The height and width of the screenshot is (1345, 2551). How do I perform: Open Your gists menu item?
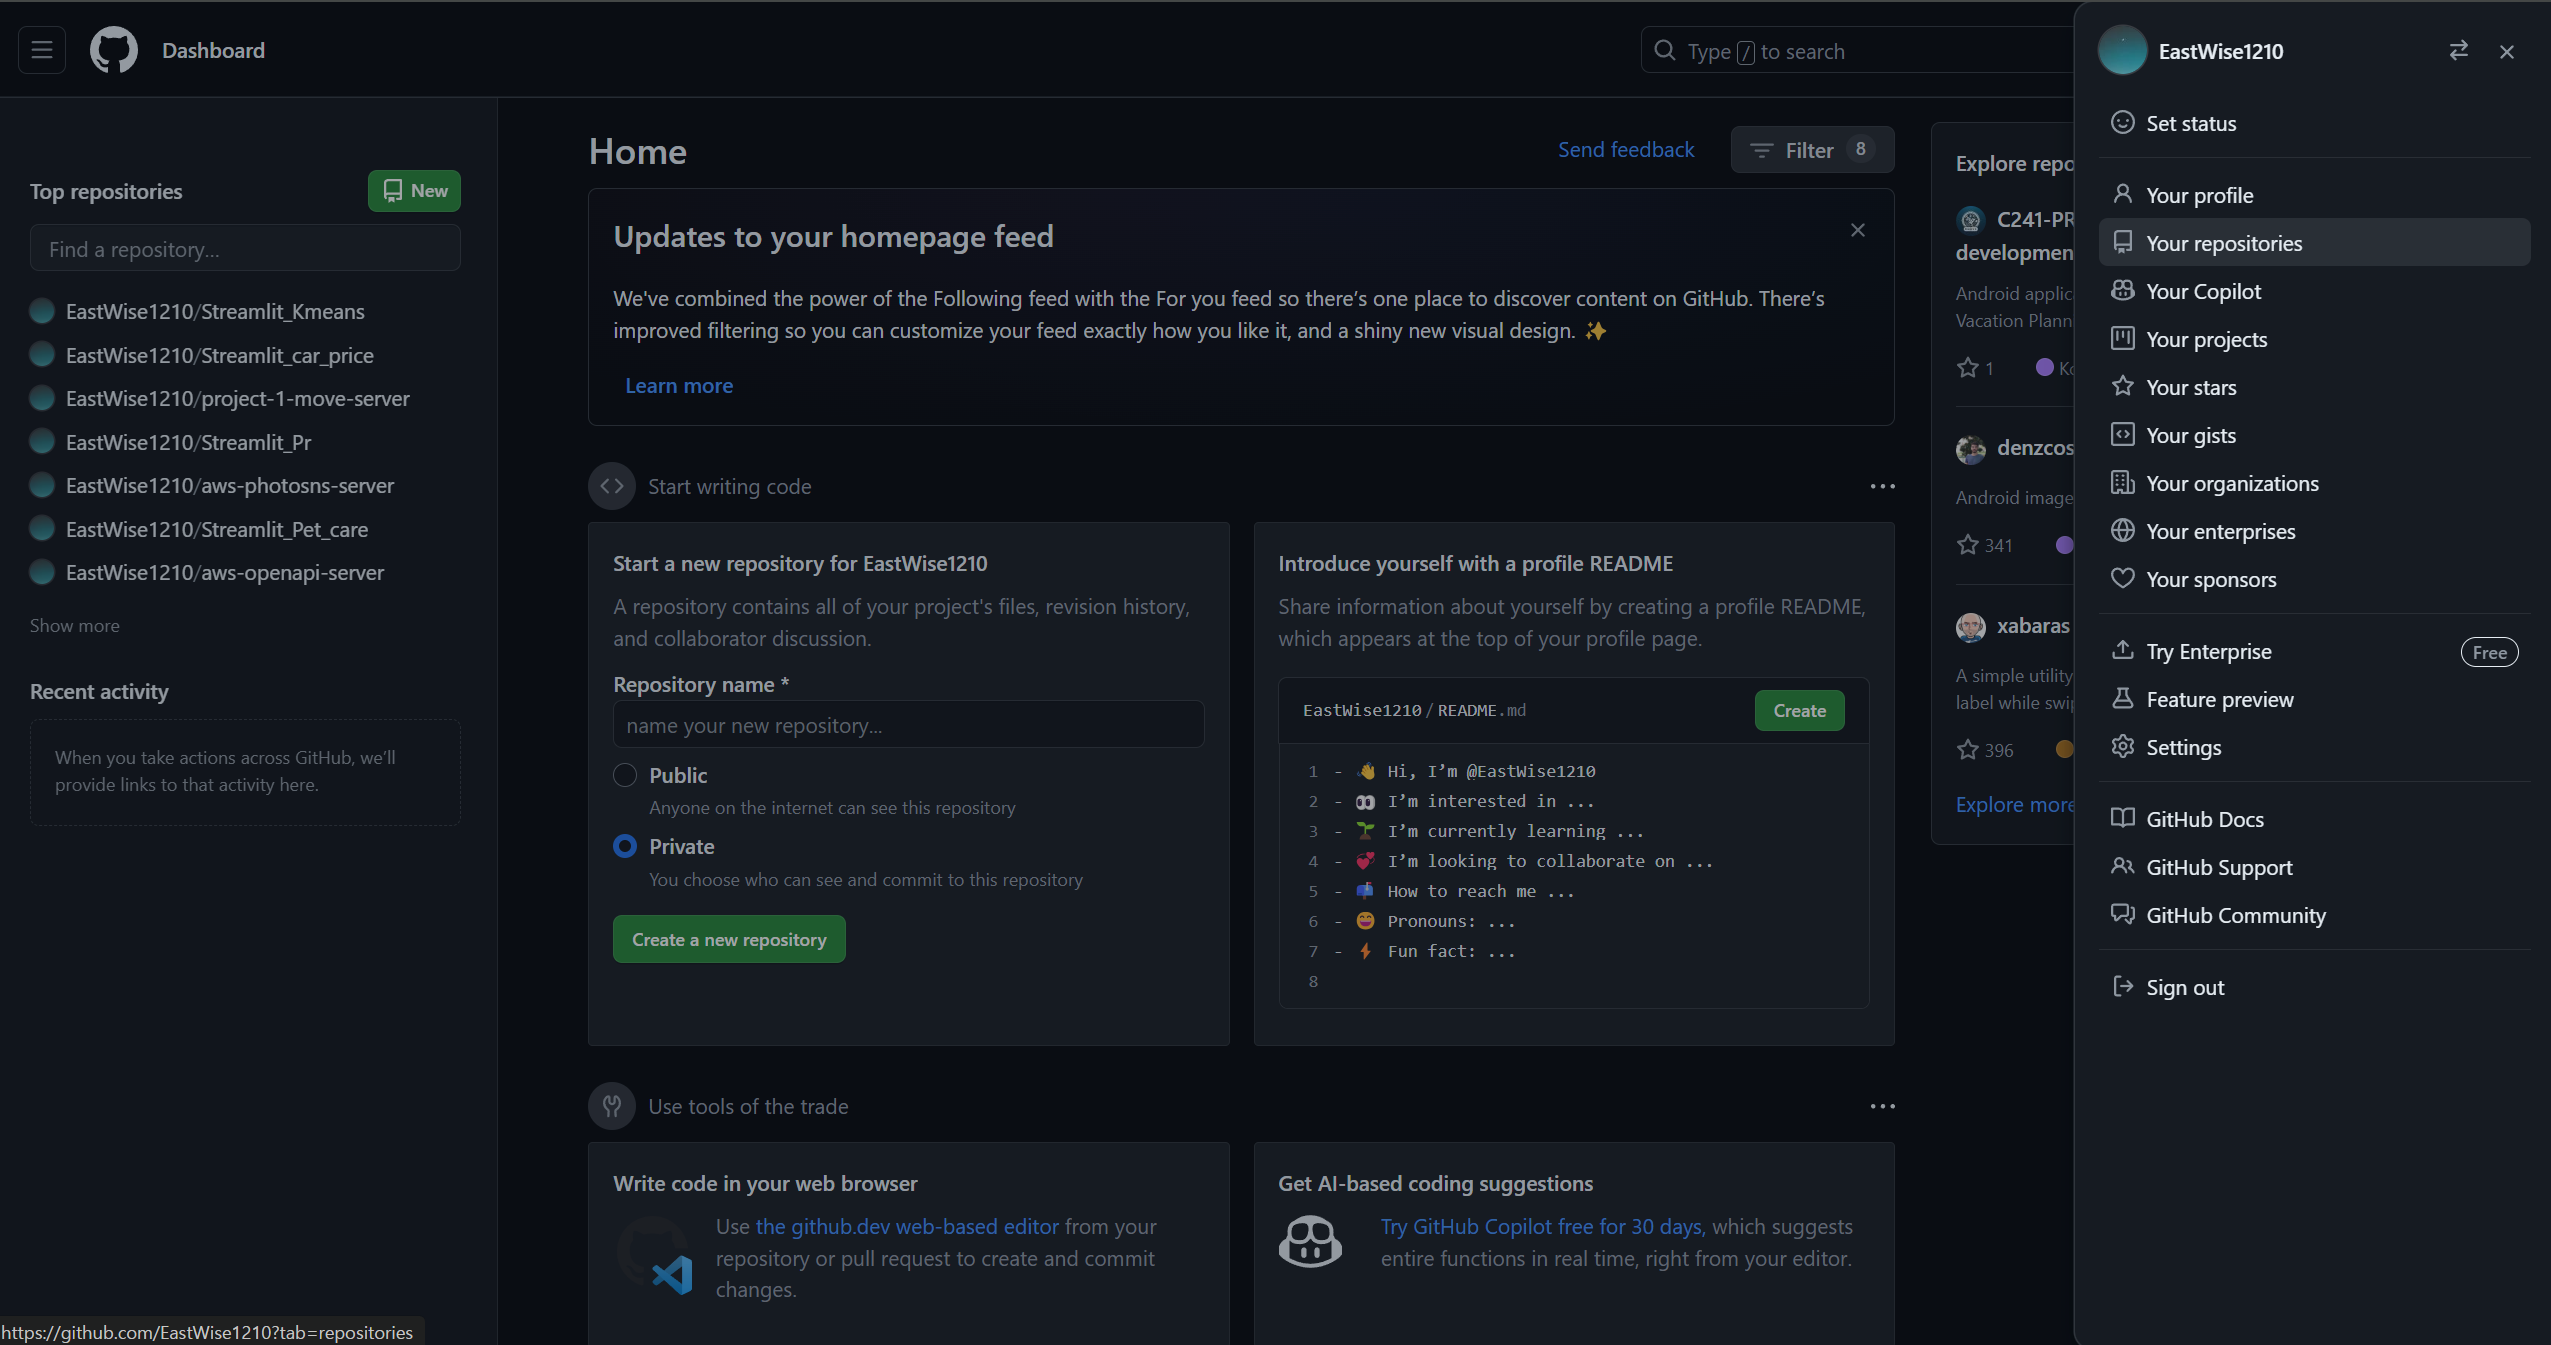(x=2314, y=435)
